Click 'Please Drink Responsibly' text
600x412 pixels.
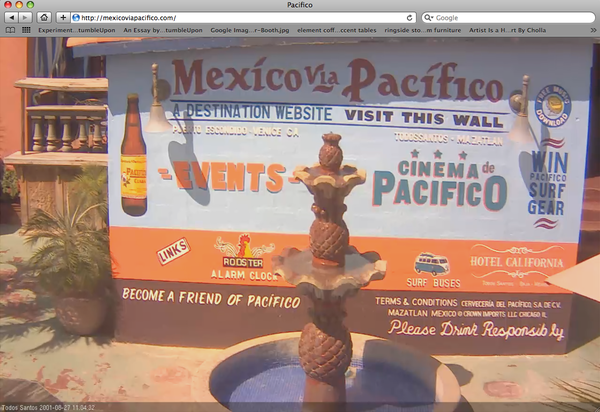pyautogui.click(x=476, y=330)
